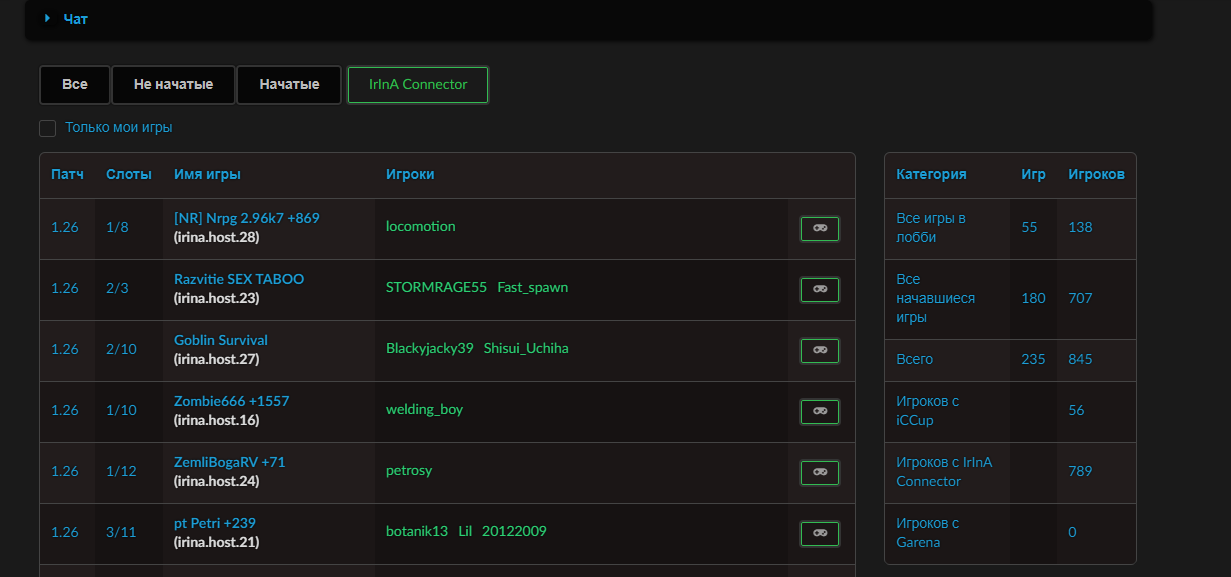Switch to the Начатые tab
The width and height of the screenshot is (1231, 577).
(x=289, y=85)
